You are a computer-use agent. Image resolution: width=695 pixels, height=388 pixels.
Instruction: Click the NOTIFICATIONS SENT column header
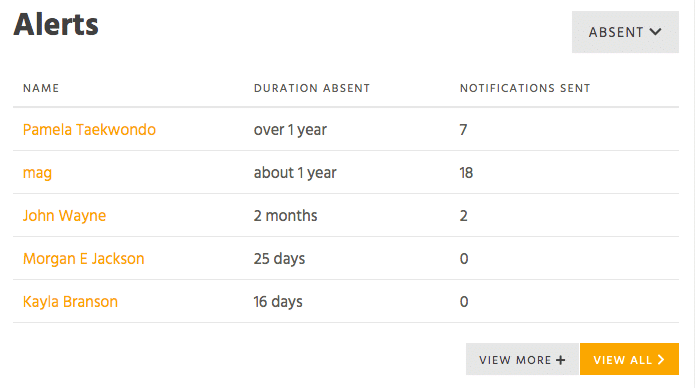pos(525,88)
